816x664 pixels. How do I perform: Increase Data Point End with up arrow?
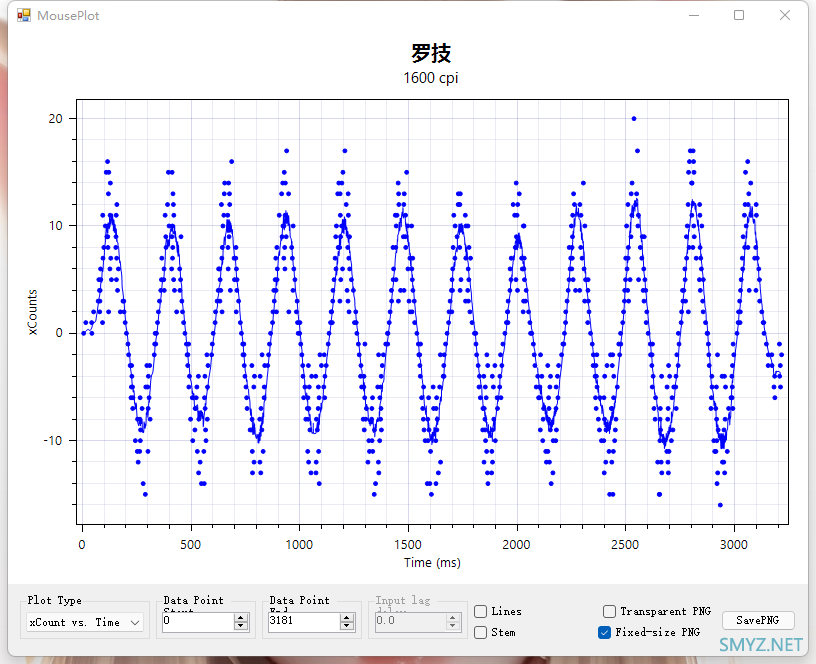347,618
